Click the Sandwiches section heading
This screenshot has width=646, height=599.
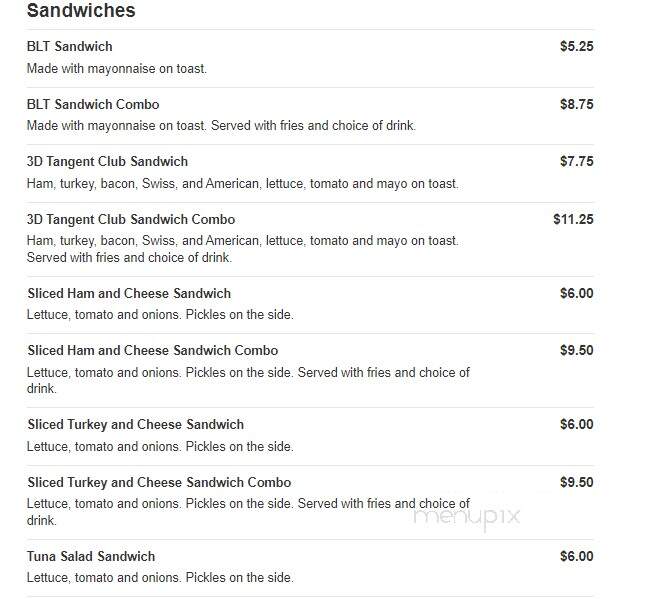click(81, 11)
